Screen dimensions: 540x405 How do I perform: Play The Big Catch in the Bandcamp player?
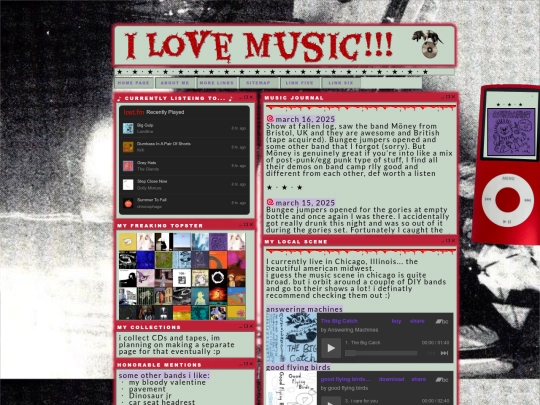(x=331, y=348)
